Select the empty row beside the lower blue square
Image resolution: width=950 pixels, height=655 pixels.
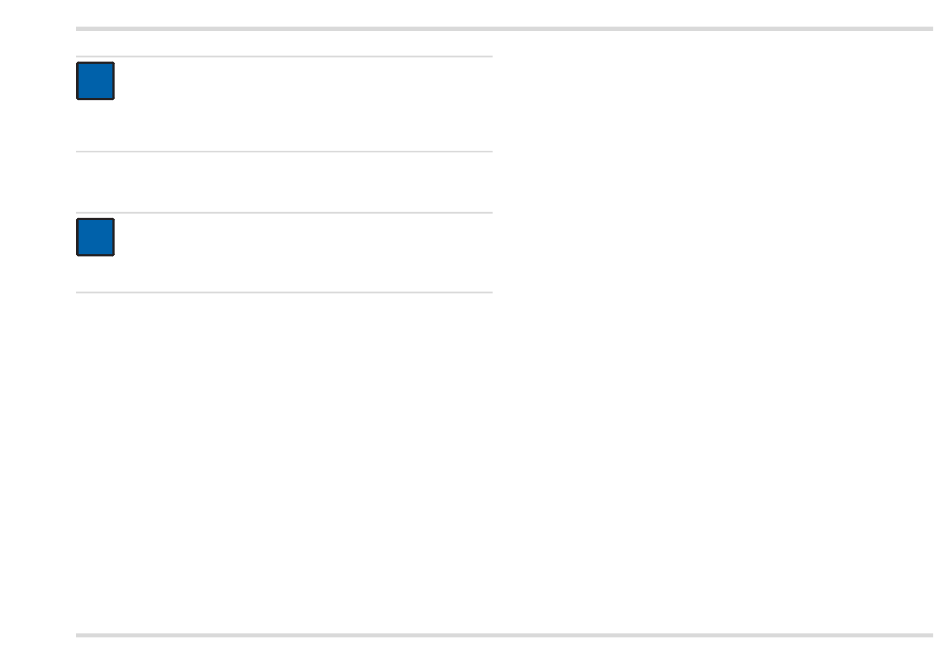pos(284,252)
